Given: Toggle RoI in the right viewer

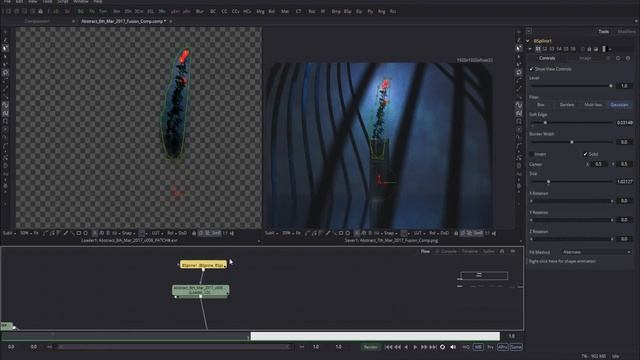Looking at the screenshot, I should coord(432,233).
